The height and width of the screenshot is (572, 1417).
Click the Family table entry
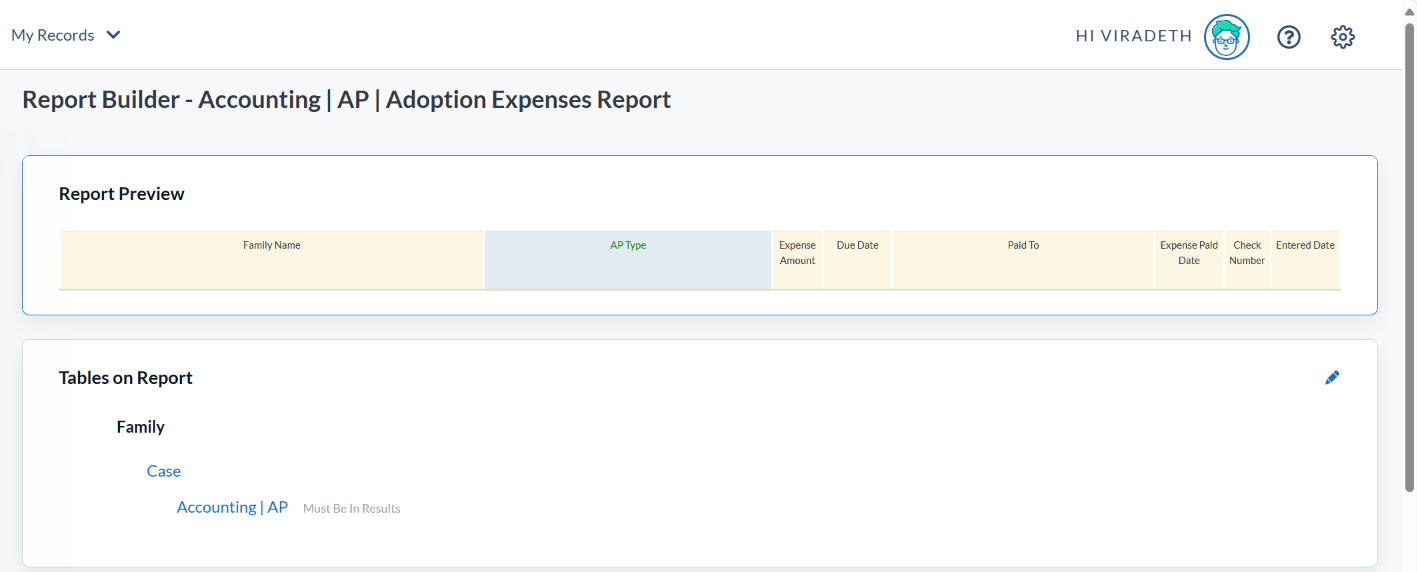(x=140, y=427)
